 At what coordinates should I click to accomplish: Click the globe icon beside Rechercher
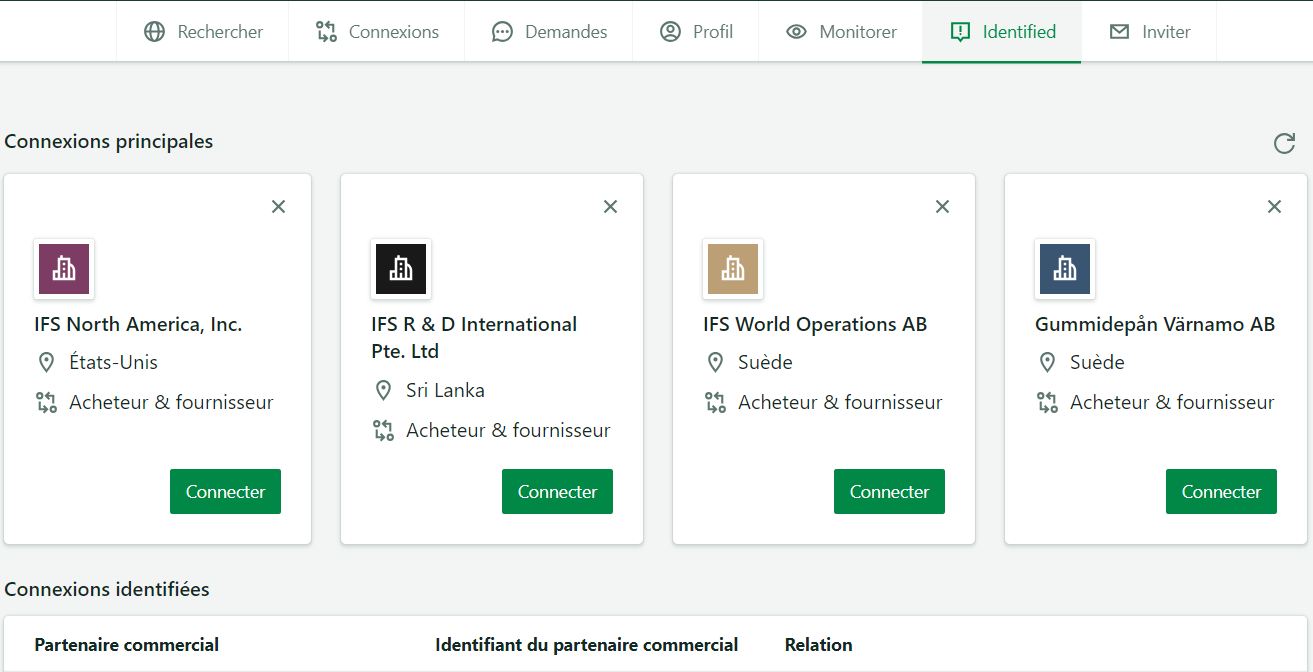point(154,32)
